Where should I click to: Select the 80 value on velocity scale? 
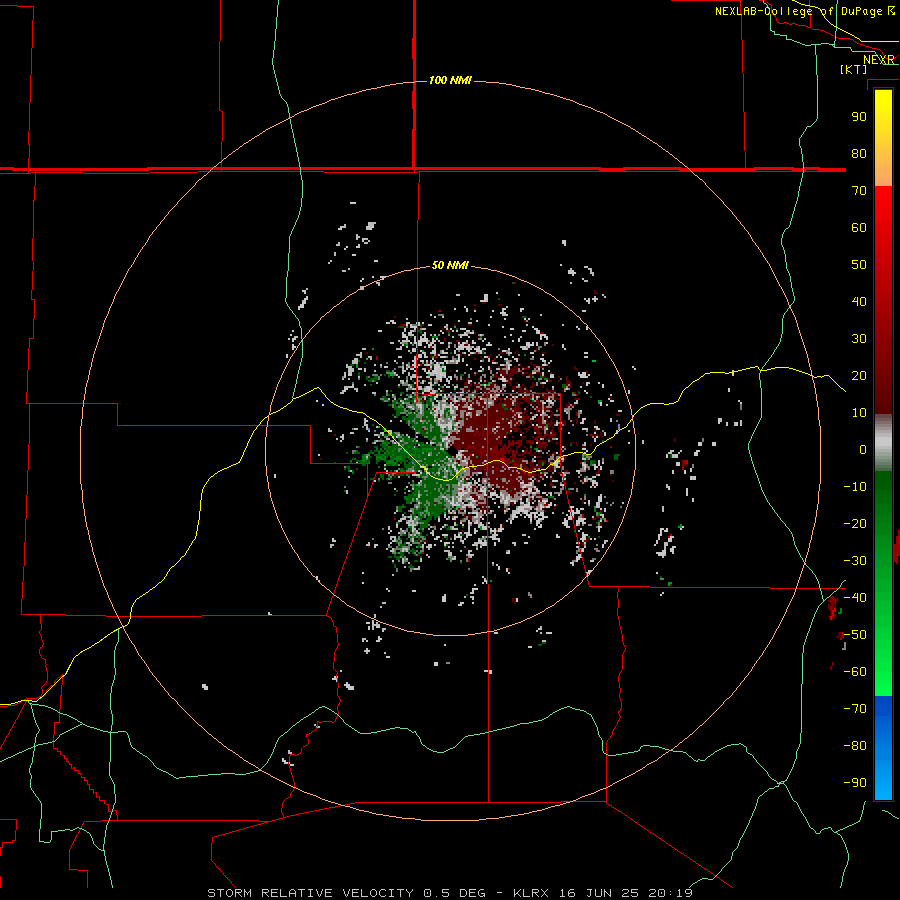pyautogui.click(x=859, y=153)
